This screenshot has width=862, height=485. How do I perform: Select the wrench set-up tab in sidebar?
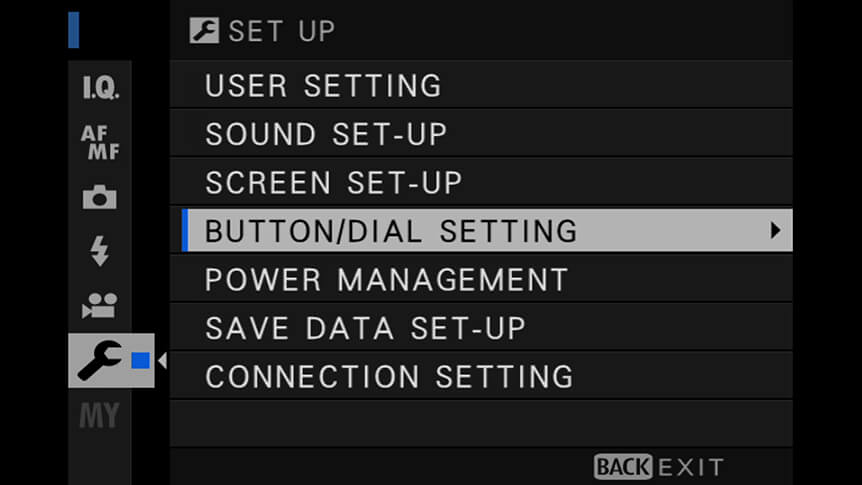(99, 360)
